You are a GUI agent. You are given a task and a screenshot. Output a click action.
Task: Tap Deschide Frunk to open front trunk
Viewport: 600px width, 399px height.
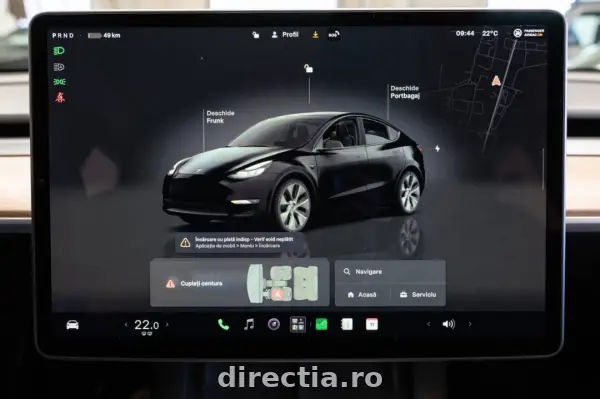[x=220, y=117]
